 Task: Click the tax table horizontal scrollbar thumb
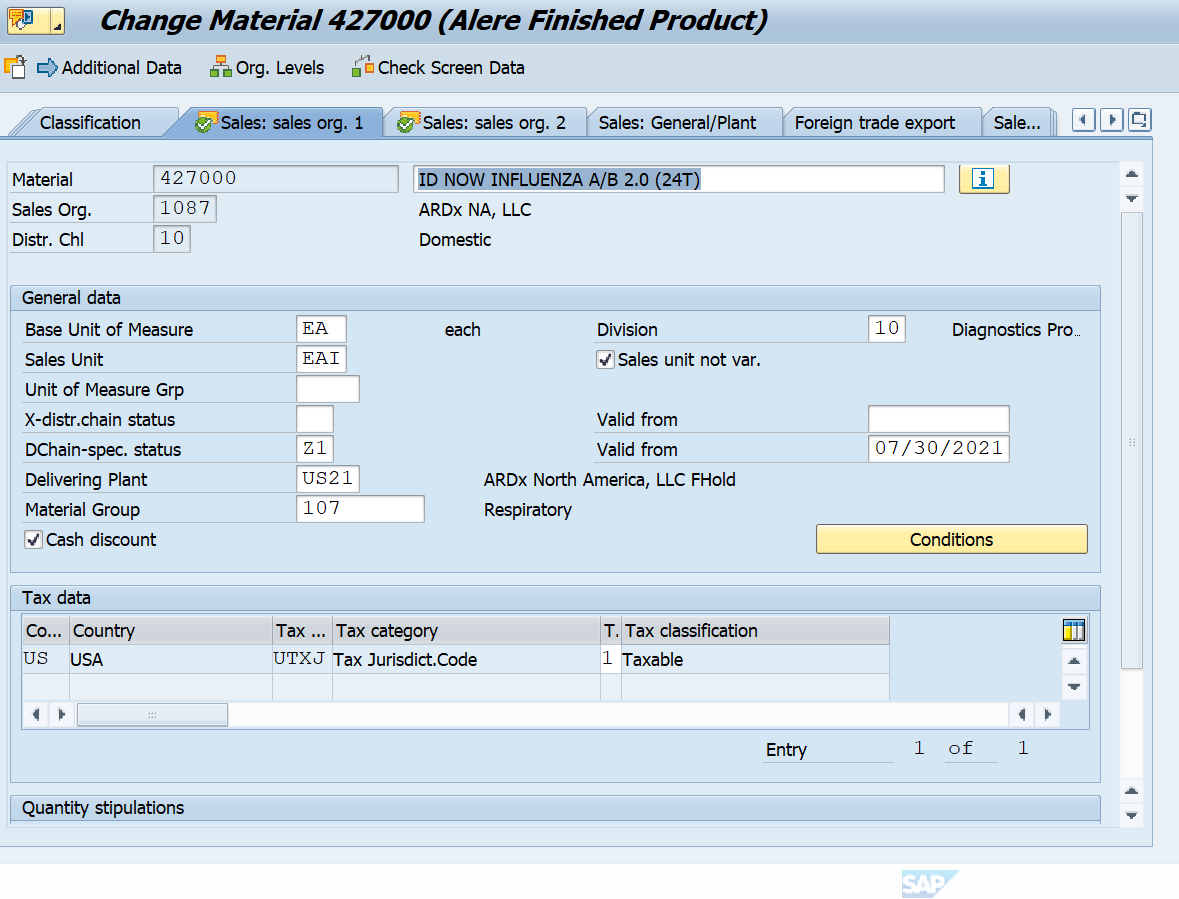point(152,715)
